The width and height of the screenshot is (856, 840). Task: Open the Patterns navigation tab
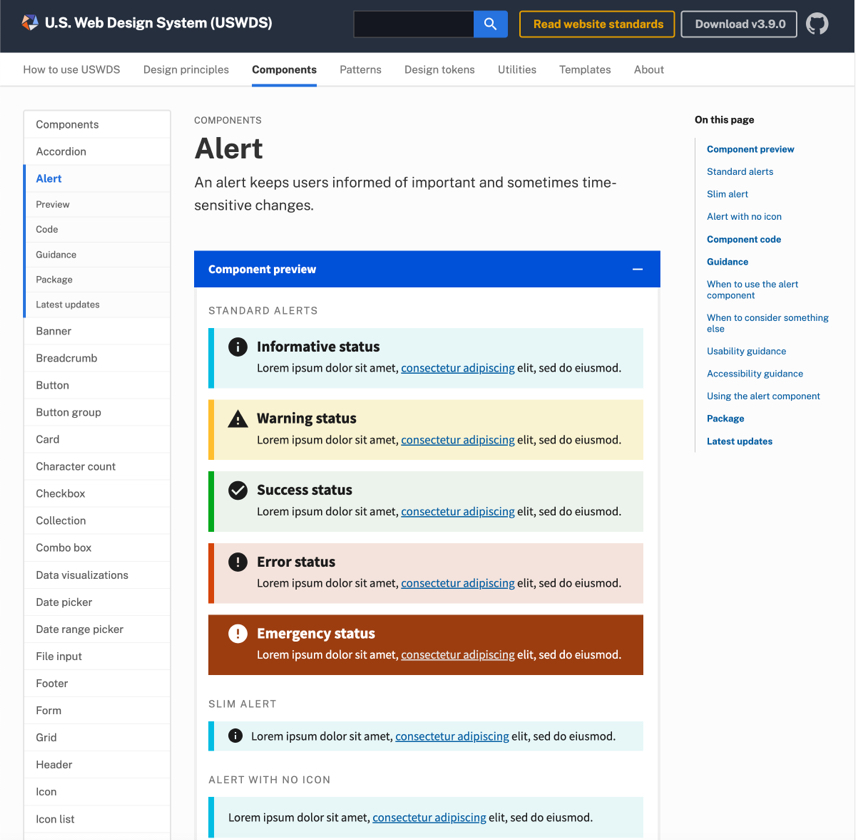pyautogui.click(x=360, y=70)
